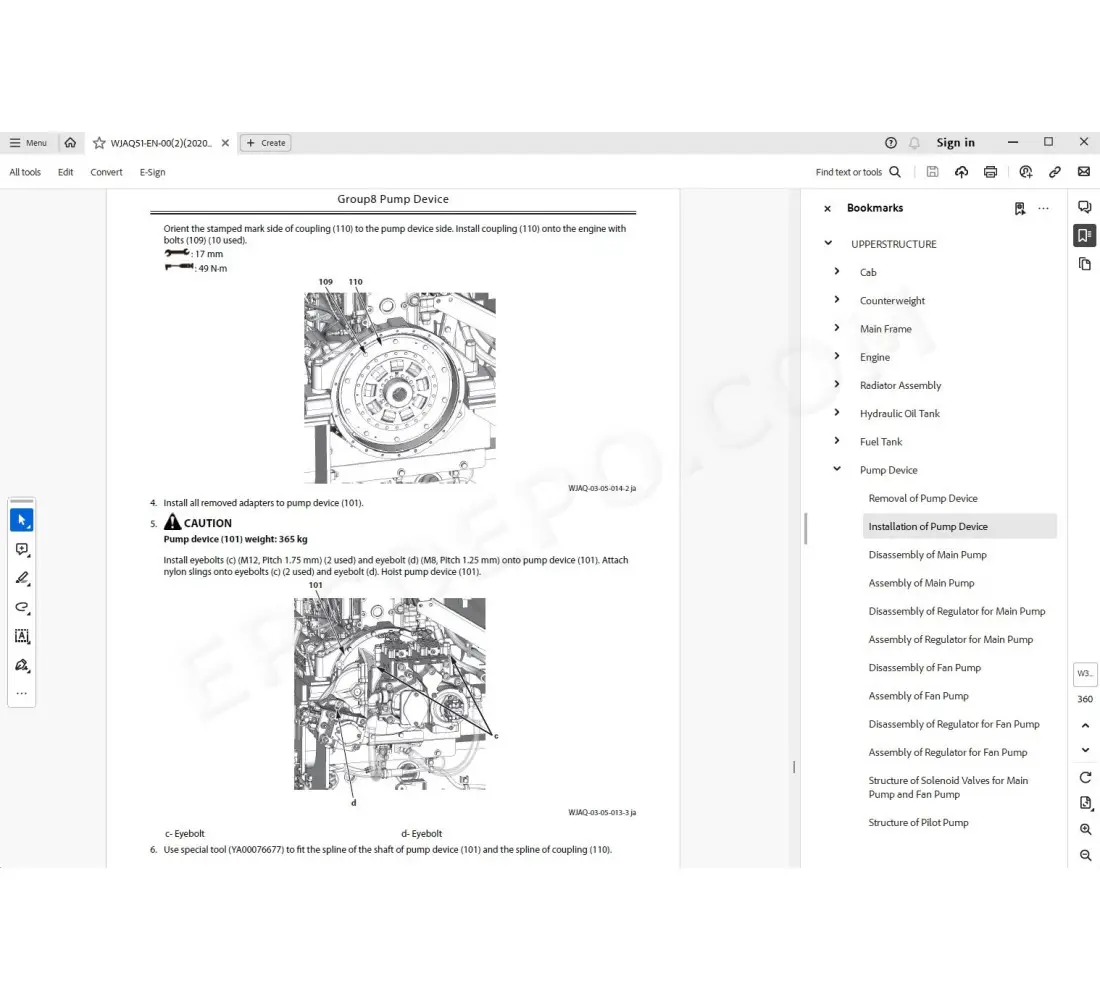Open Bookmarks panel options ellipsis

point(1043,208)
